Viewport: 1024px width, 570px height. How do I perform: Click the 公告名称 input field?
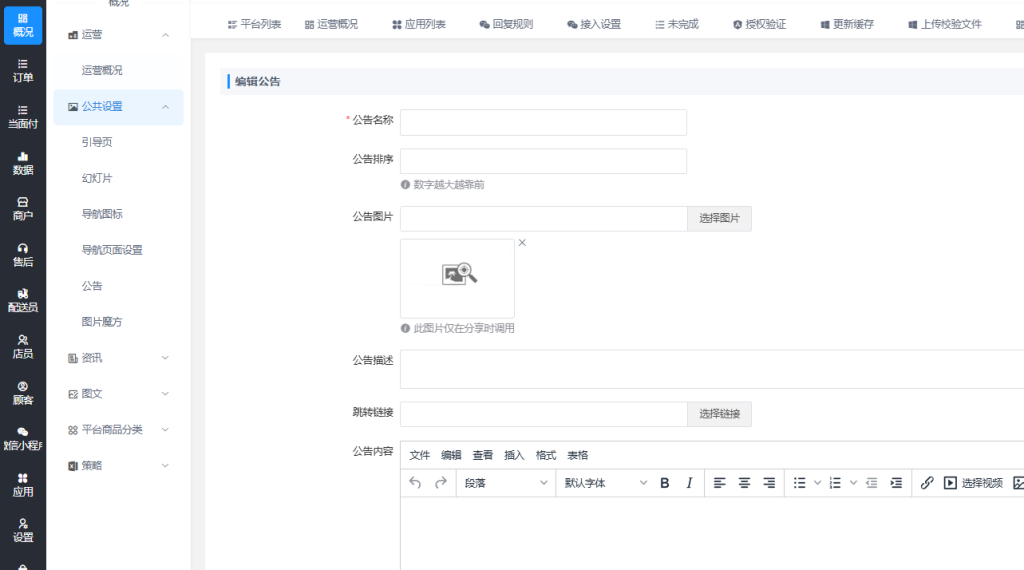coord(543,122)
